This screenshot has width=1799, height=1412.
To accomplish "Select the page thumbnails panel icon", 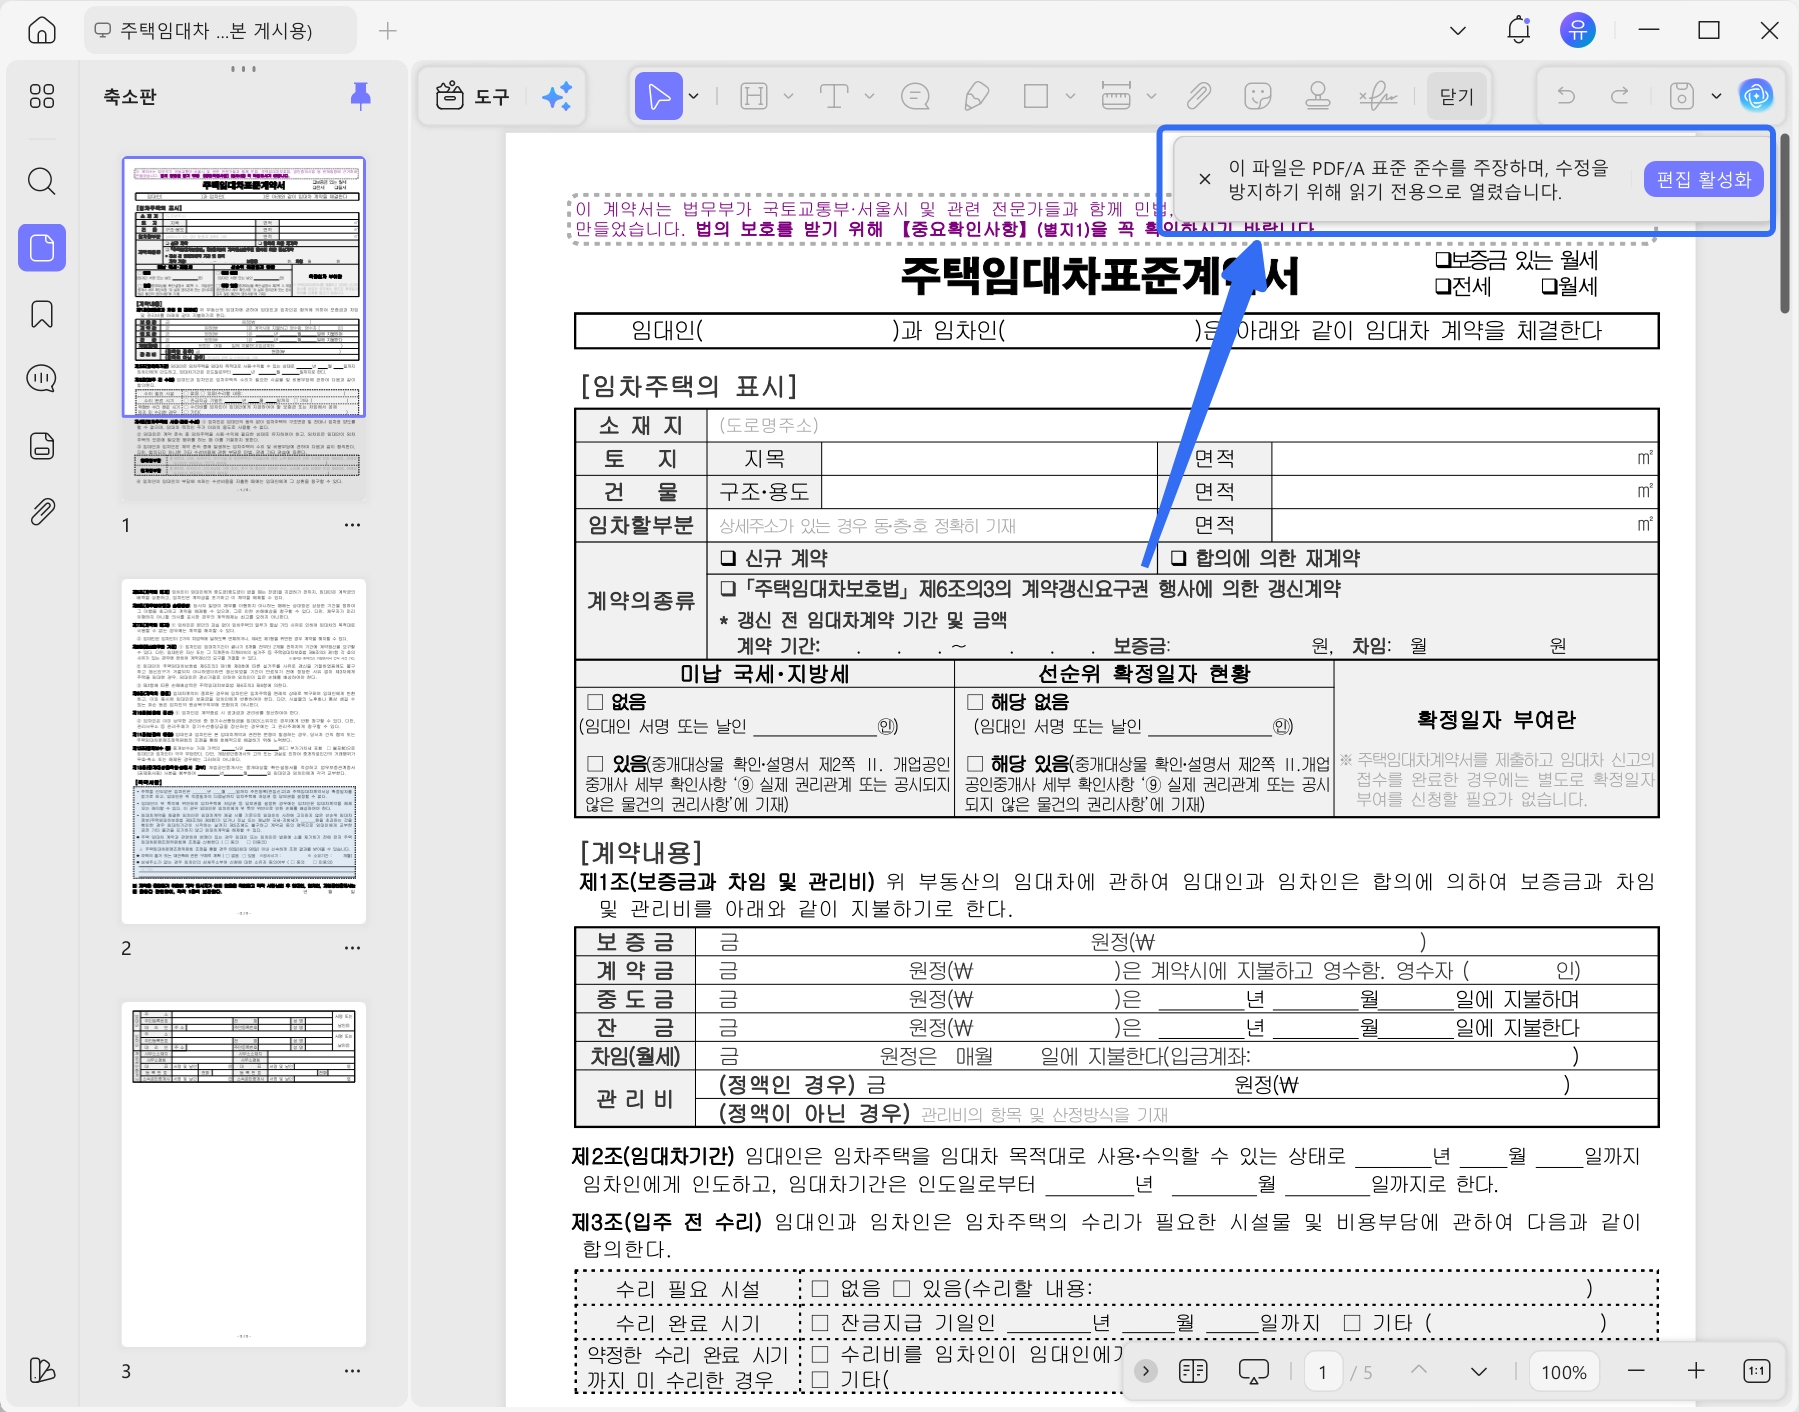I will (42, 247).
